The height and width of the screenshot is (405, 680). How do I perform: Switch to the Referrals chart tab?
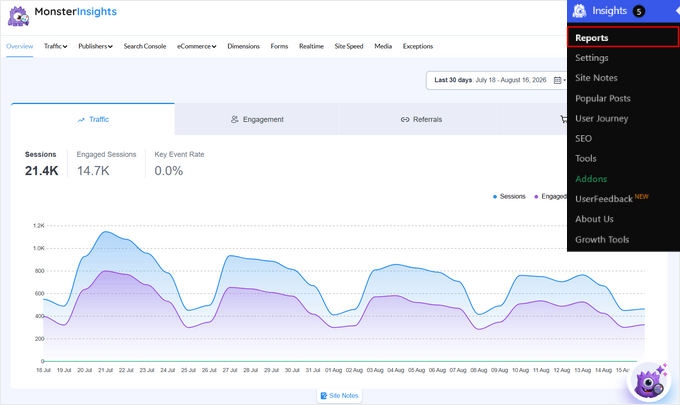coord(421,119)
